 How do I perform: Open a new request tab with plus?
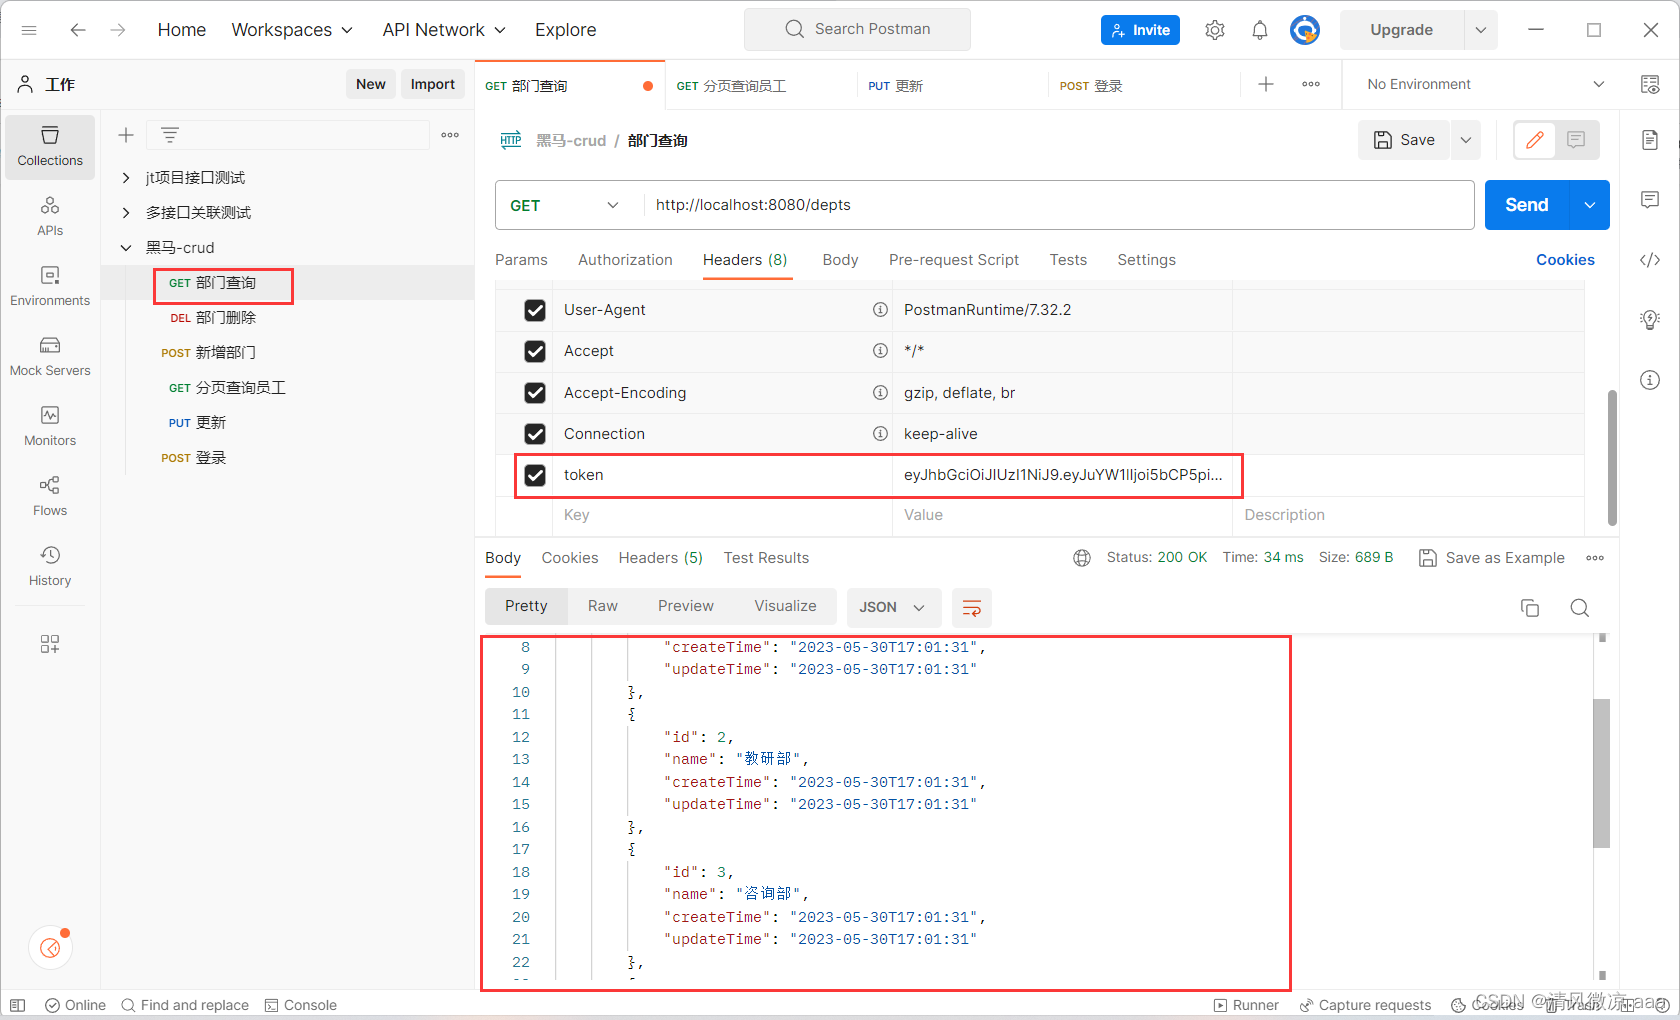click(1266, 84)
